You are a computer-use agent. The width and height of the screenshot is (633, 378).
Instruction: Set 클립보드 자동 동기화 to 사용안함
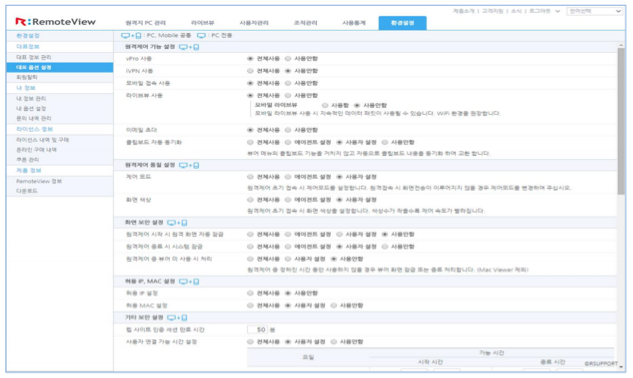(385, 143)
